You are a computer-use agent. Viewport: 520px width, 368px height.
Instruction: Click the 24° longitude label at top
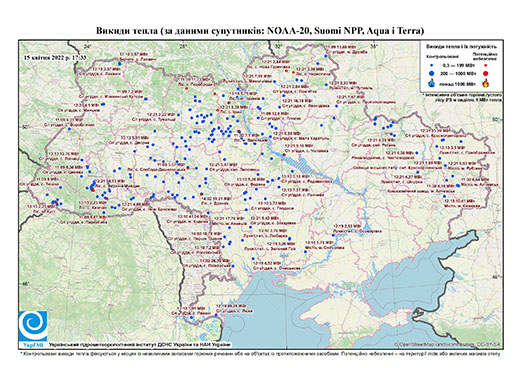click(x=88, y=46)
